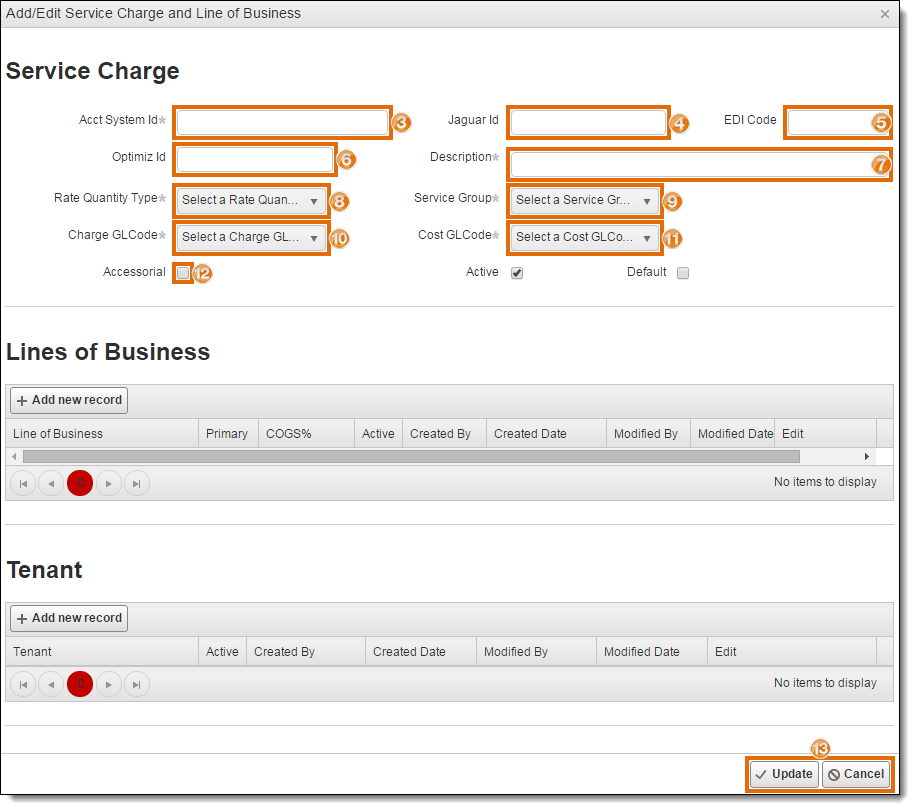
Task: Check the Accessorial checkbox
Action: [x=183, y=273]
